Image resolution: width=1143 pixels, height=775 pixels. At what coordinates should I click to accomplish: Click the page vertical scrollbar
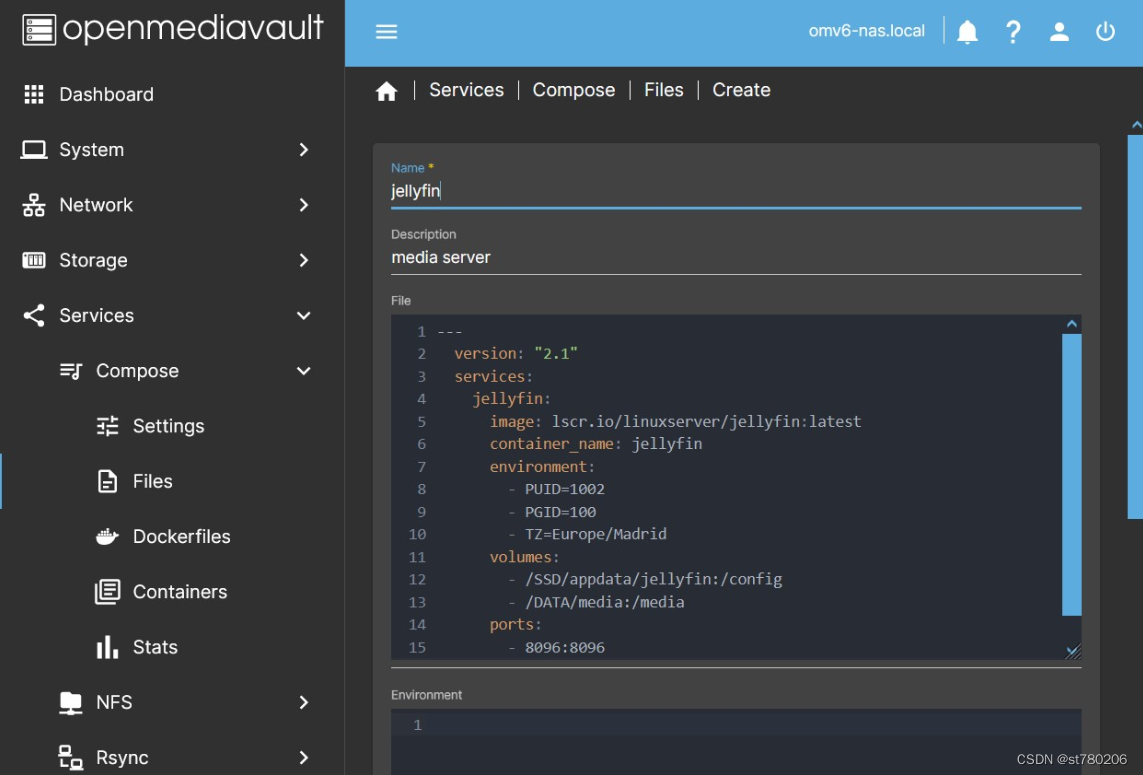coord(1135,326)
